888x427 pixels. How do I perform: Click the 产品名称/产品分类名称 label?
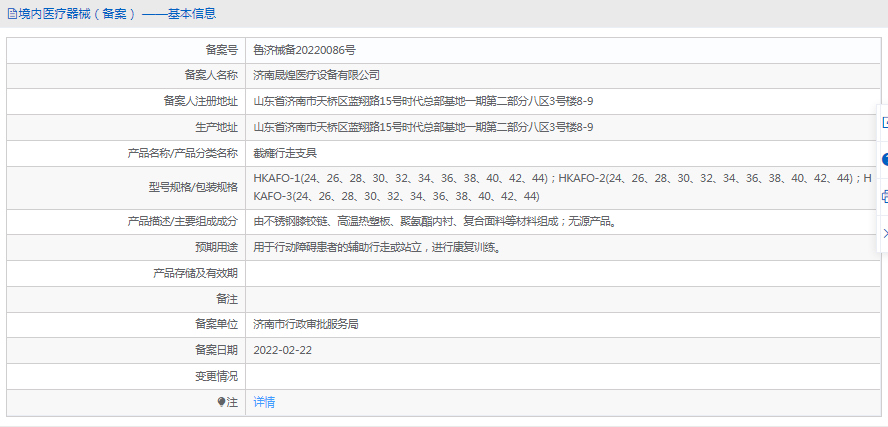(x=183, y=153)
